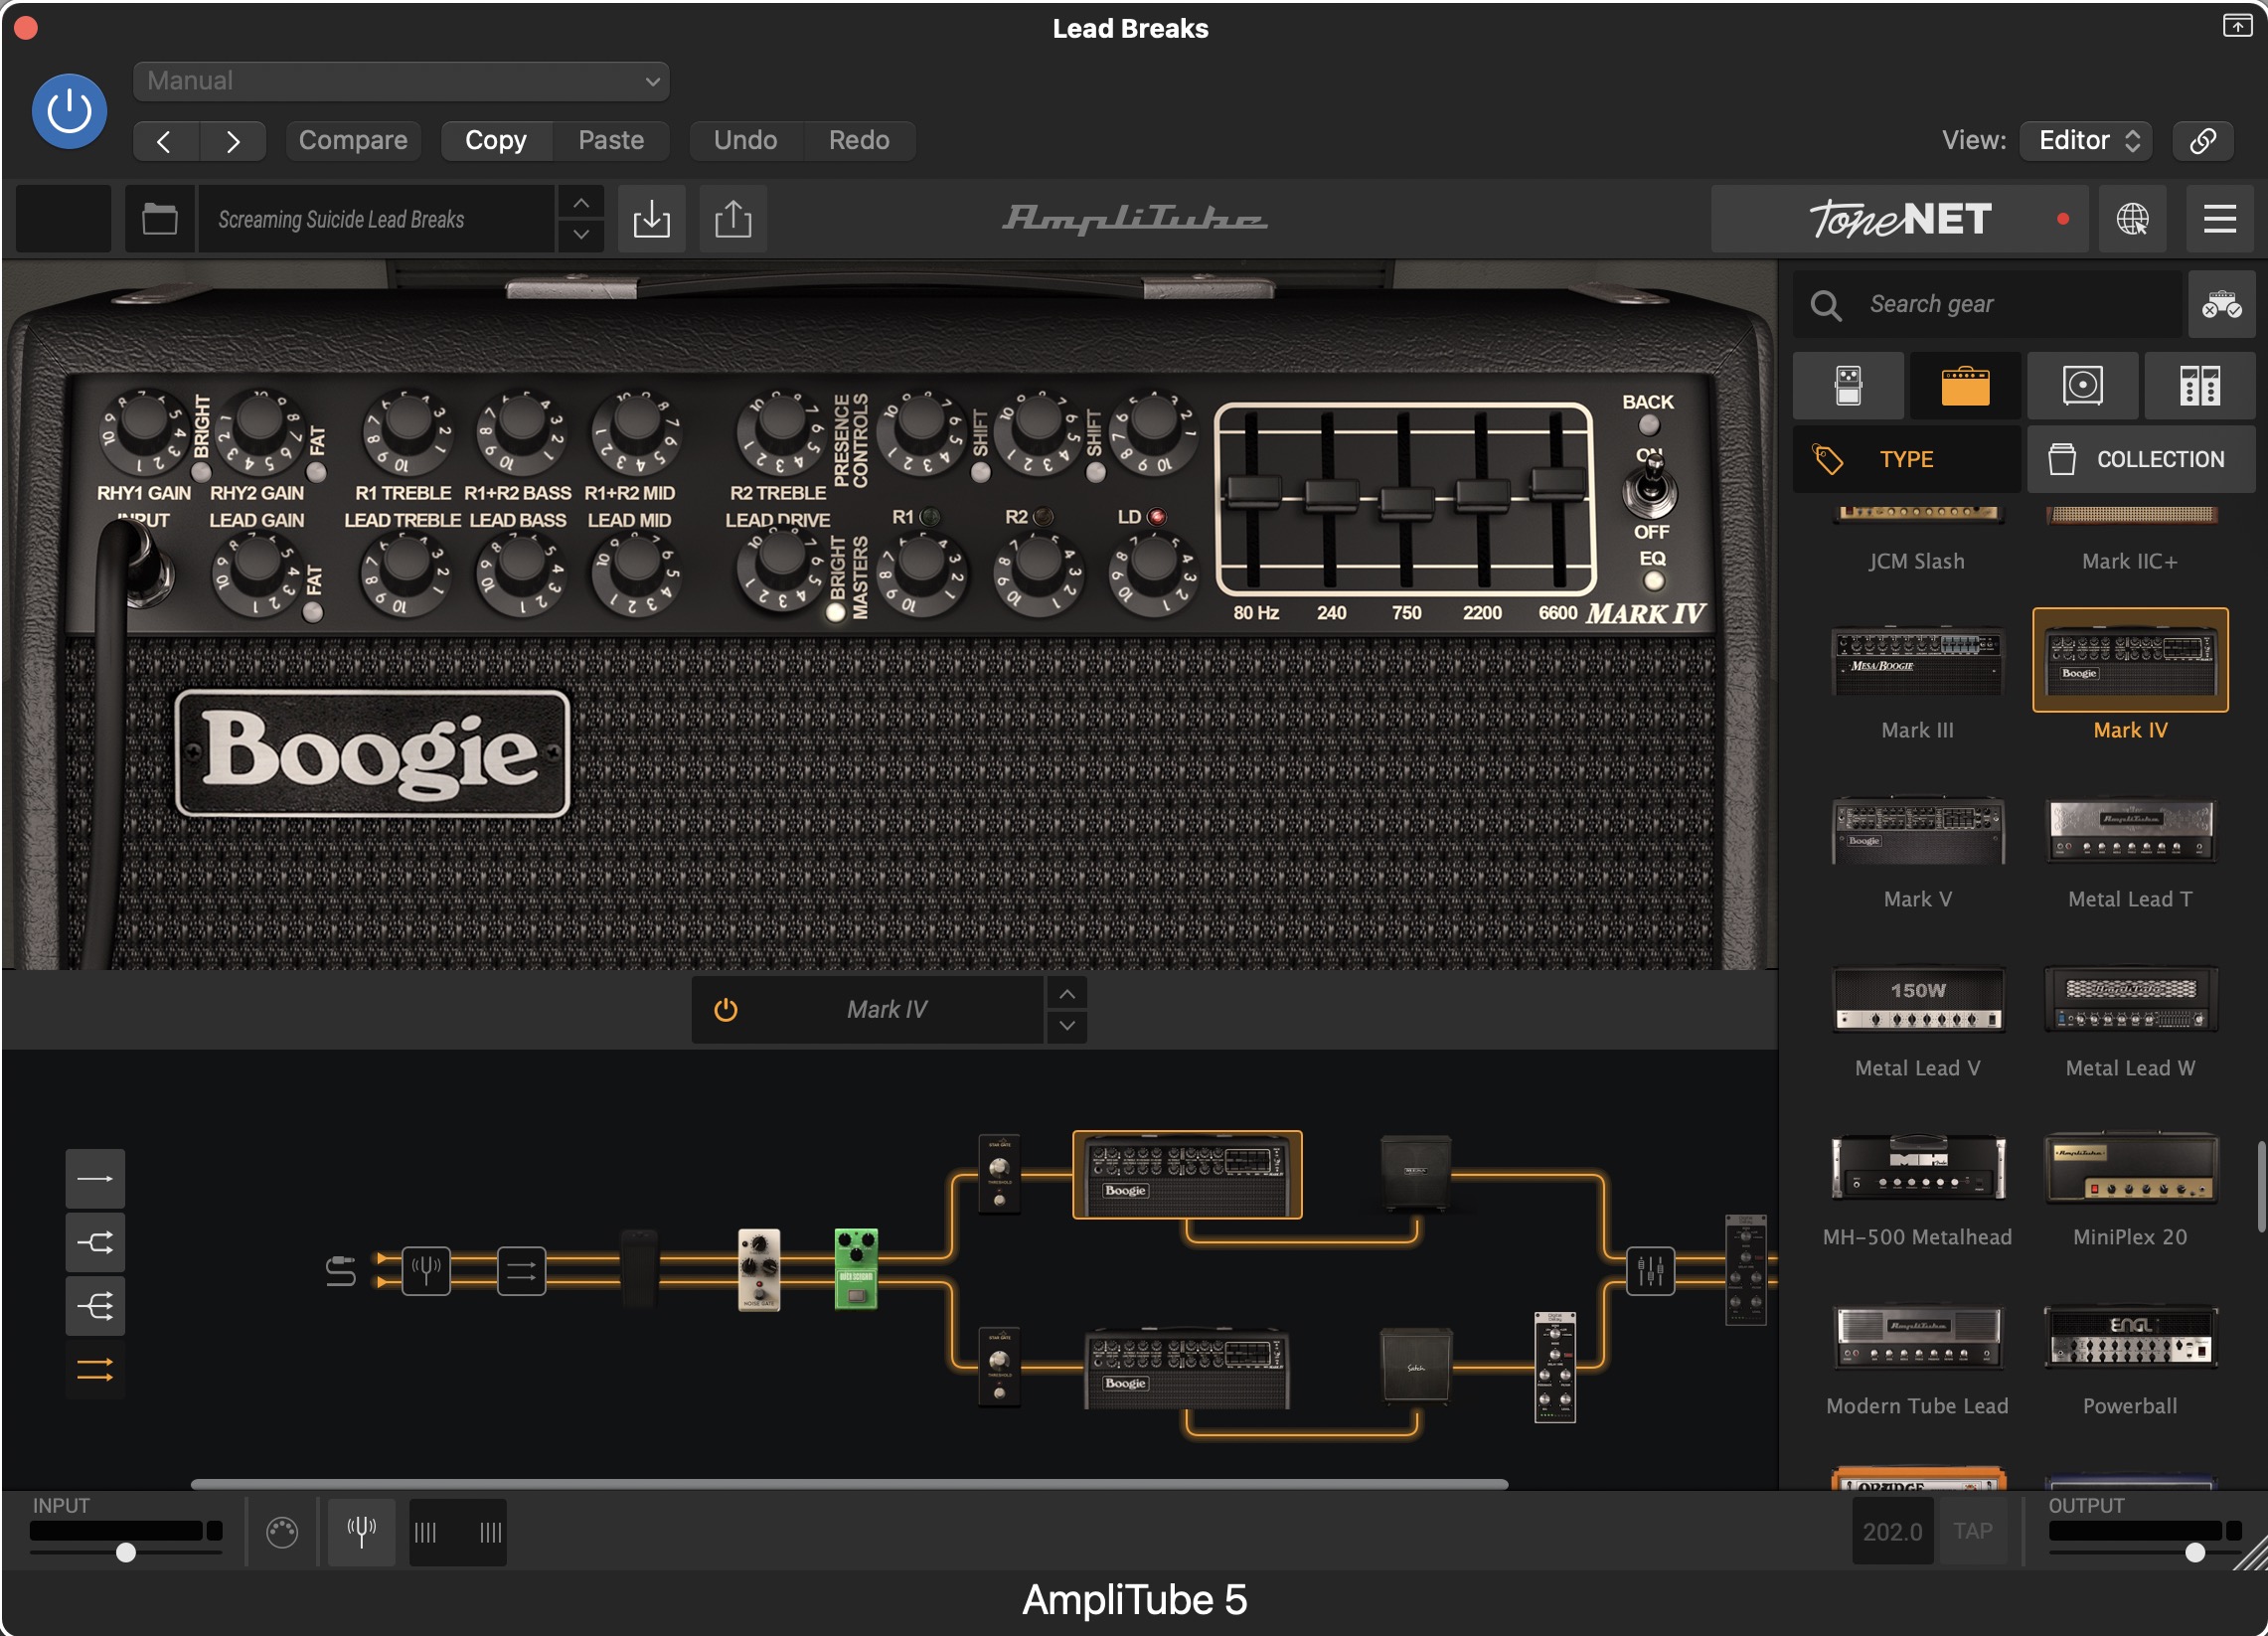Image resolution: width=2268 pixels, height=1636 pixels.
Task: Open the View Editor dropdown
Action: 2086,141
